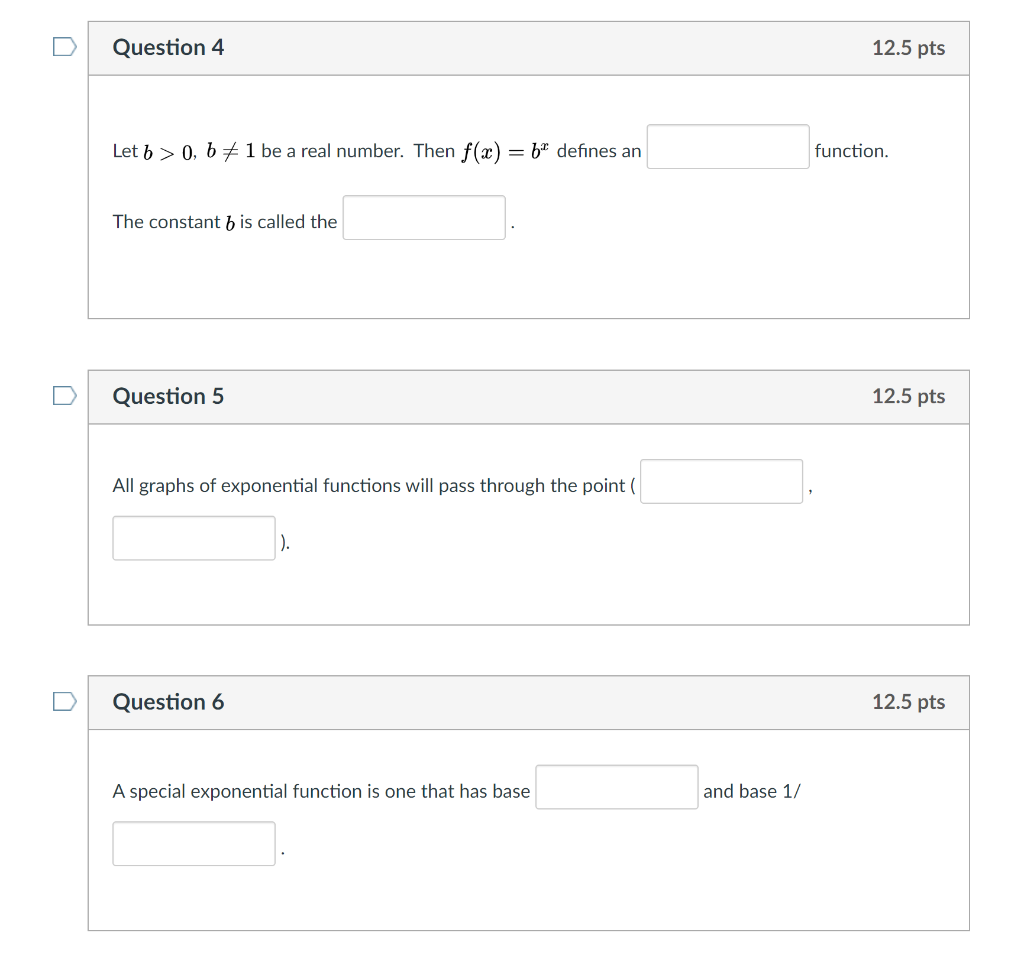Click the first blank for the point coordinates
1024x965 pixels.
point(721,481)
